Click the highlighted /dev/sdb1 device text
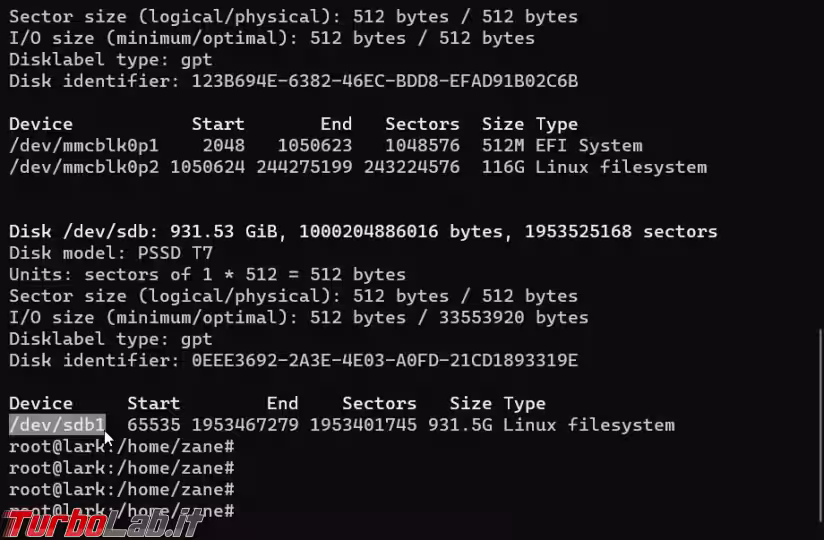Screen dimensions: 824x540 [57, 424]
